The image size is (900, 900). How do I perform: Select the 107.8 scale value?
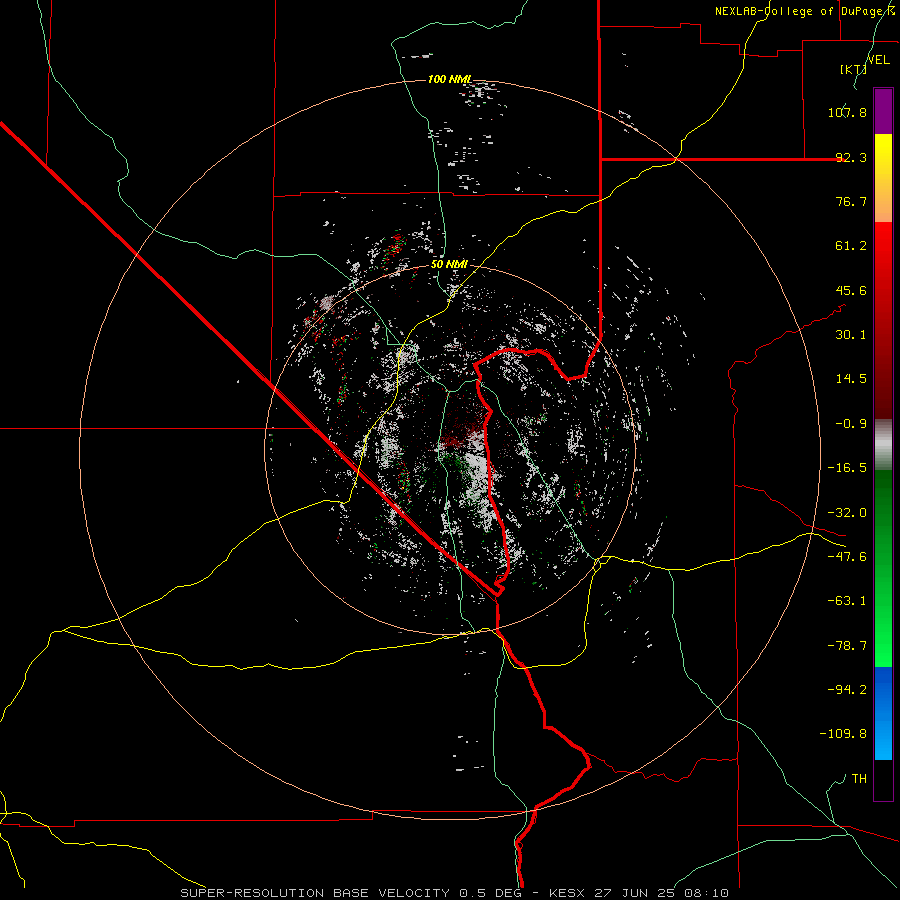coord(847,112)
